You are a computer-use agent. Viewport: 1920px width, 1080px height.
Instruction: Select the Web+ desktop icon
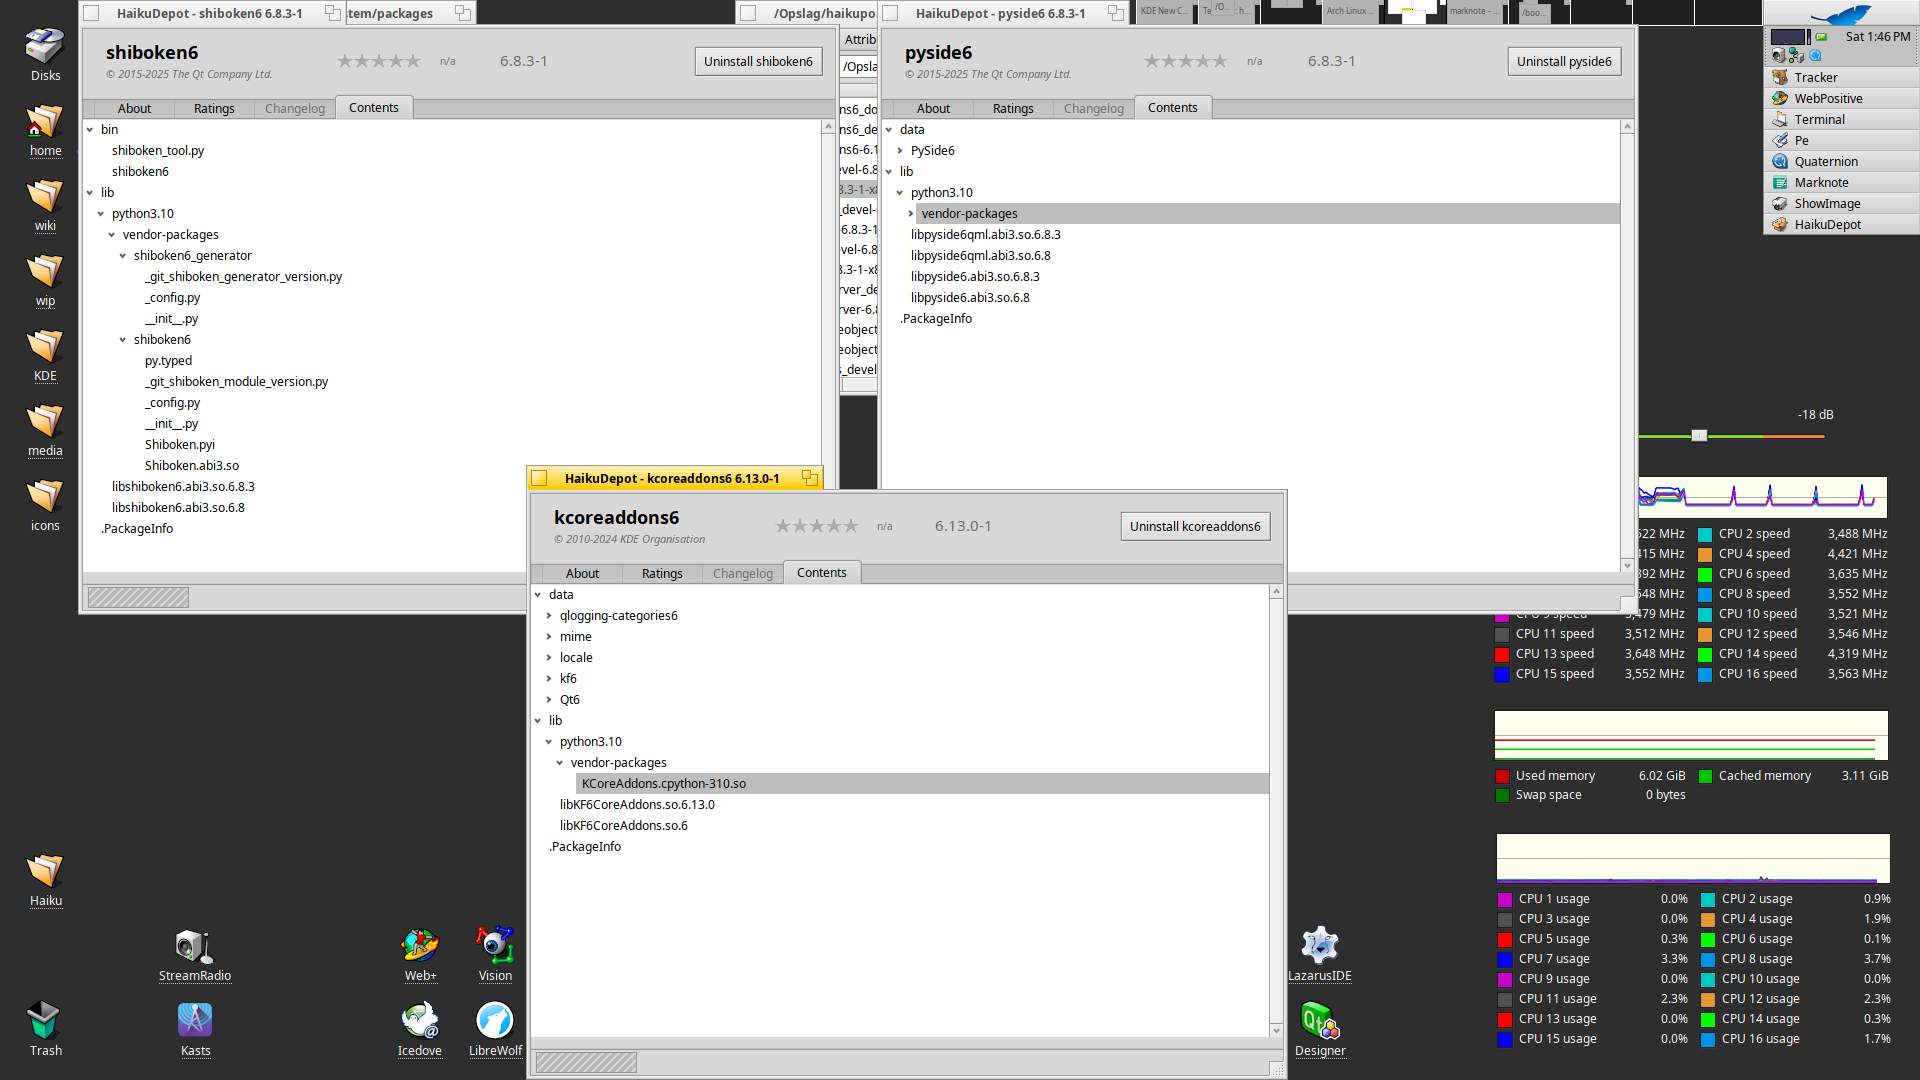point(420,955)
